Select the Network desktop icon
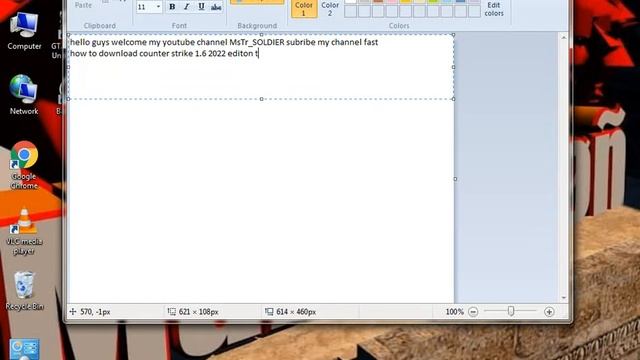The height and width of the screenshot is (360, 640). click(x=24, y=95)
